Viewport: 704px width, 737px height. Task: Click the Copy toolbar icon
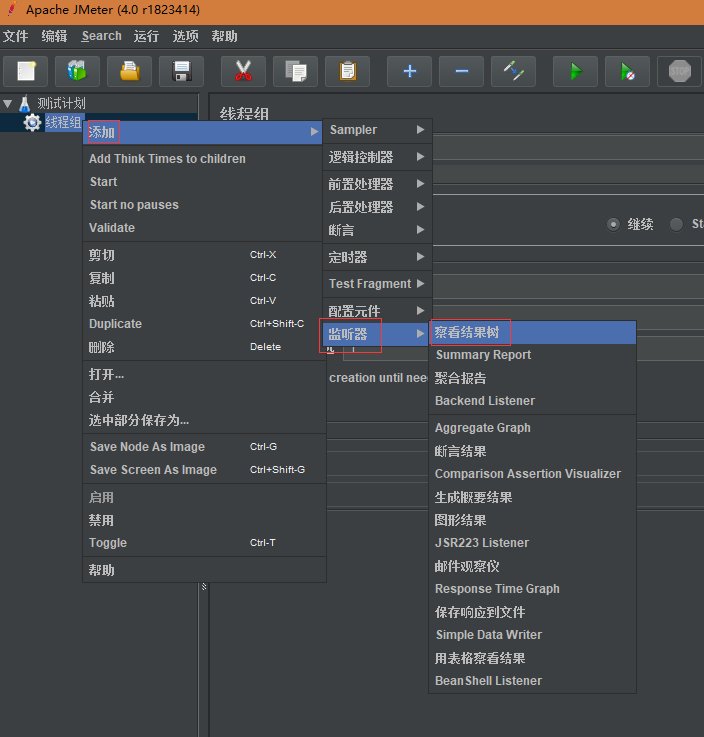(296, 71)
